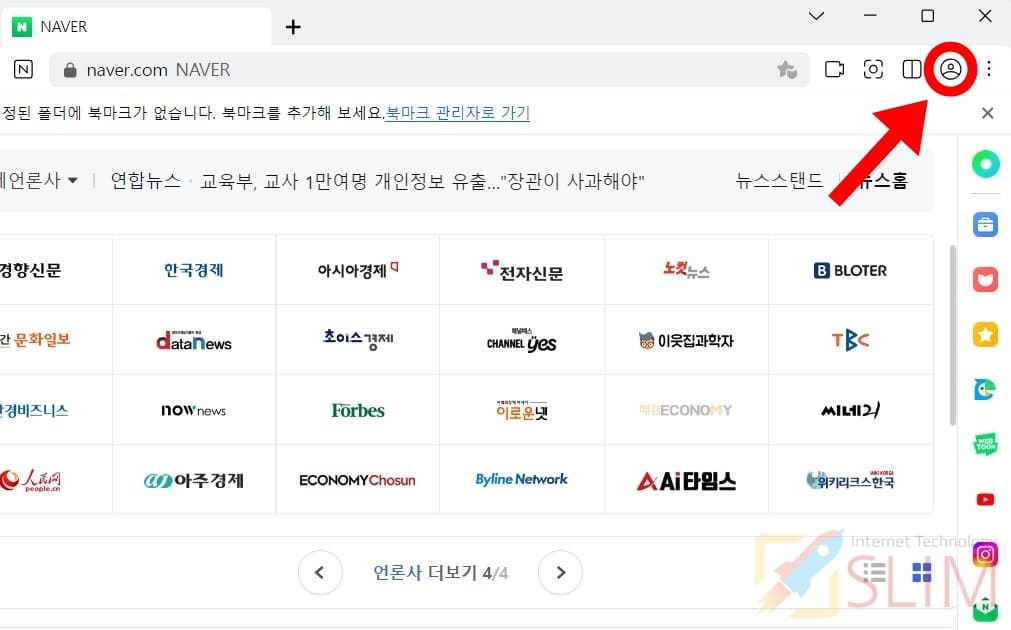Viewport: 1011px width, 630px height.
Task: Switch to grid view icon
Action: (922, 573)
